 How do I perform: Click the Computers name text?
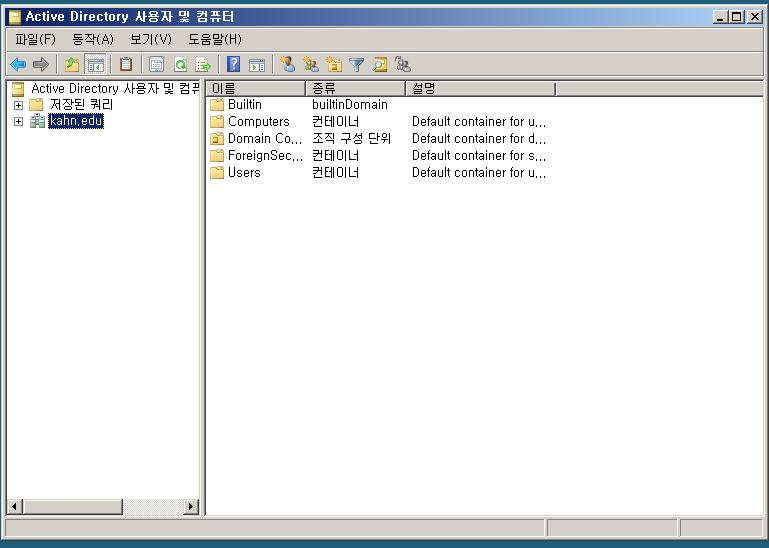(258, 122)
